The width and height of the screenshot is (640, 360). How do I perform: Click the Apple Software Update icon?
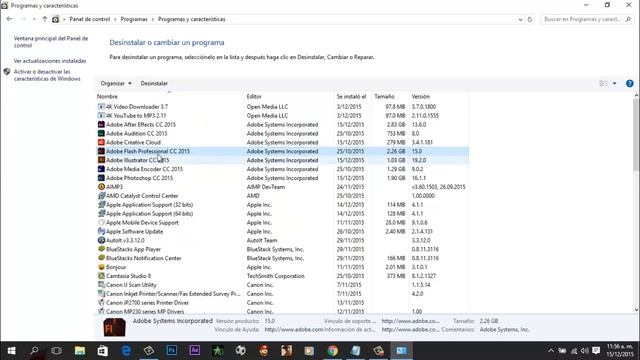click(101, 231)
